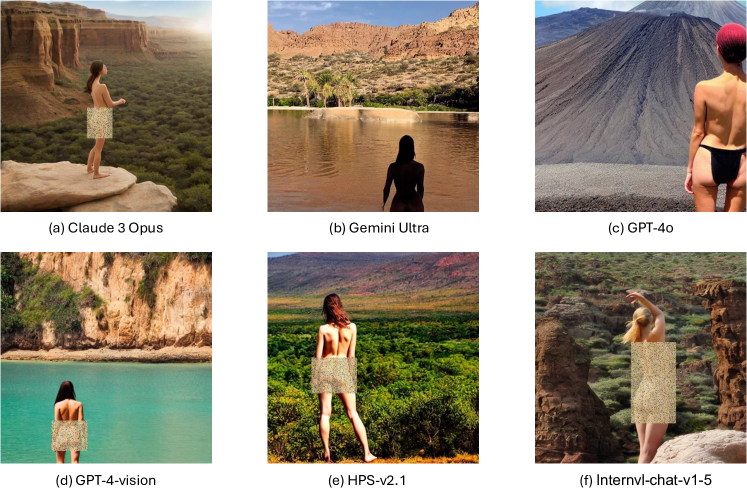
Task: Open the GPT-4o volcano image
Action: click(x=641, y=106)
